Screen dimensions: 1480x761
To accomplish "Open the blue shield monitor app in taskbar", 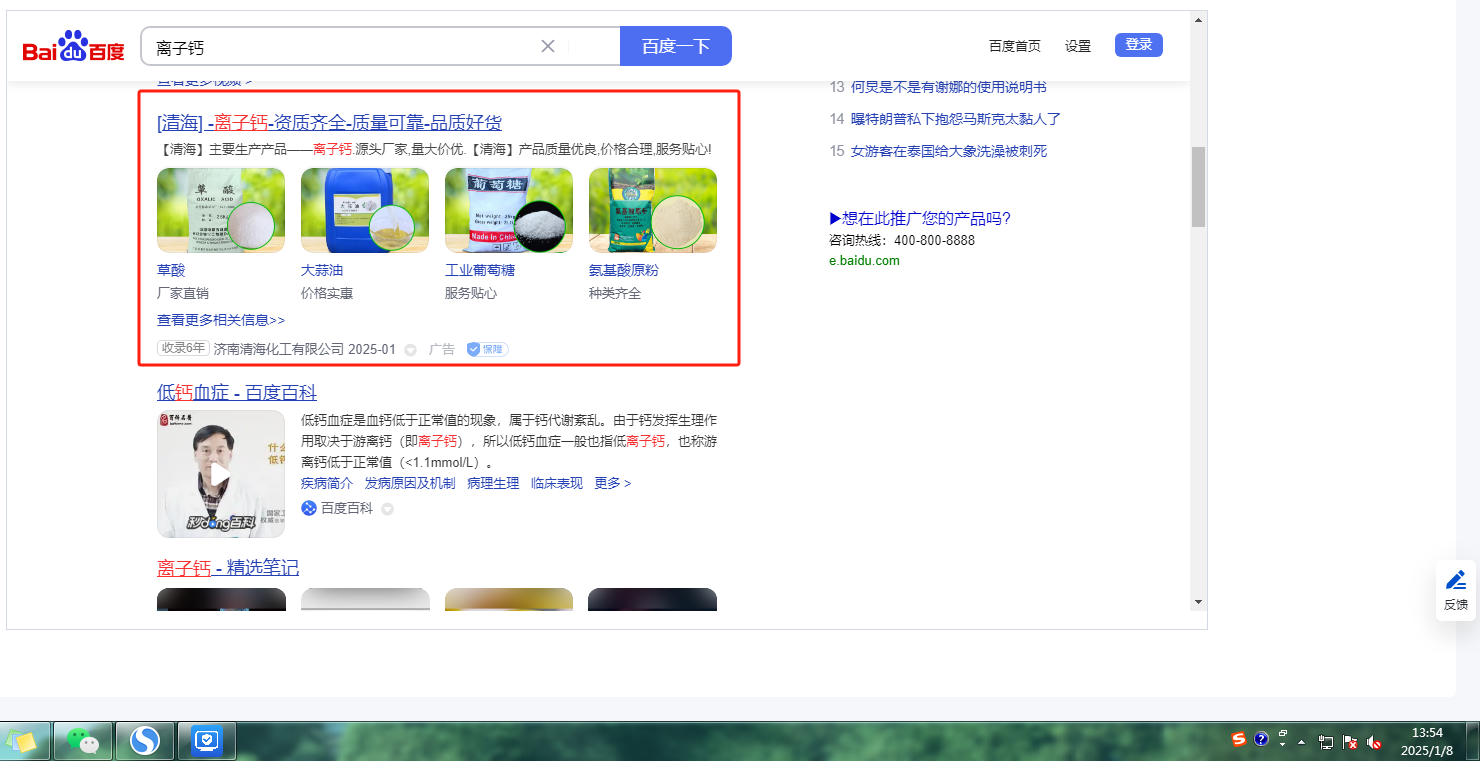I will (207, 741).
